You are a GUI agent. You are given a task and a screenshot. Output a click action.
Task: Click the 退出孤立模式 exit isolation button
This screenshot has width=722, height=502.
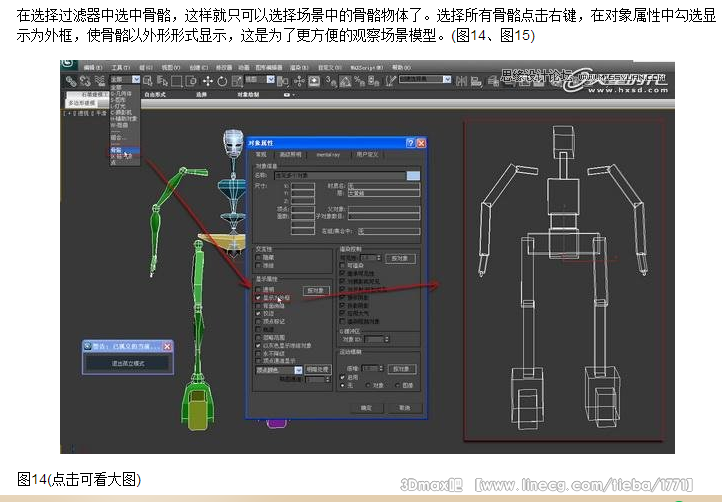tap(128, 363)
